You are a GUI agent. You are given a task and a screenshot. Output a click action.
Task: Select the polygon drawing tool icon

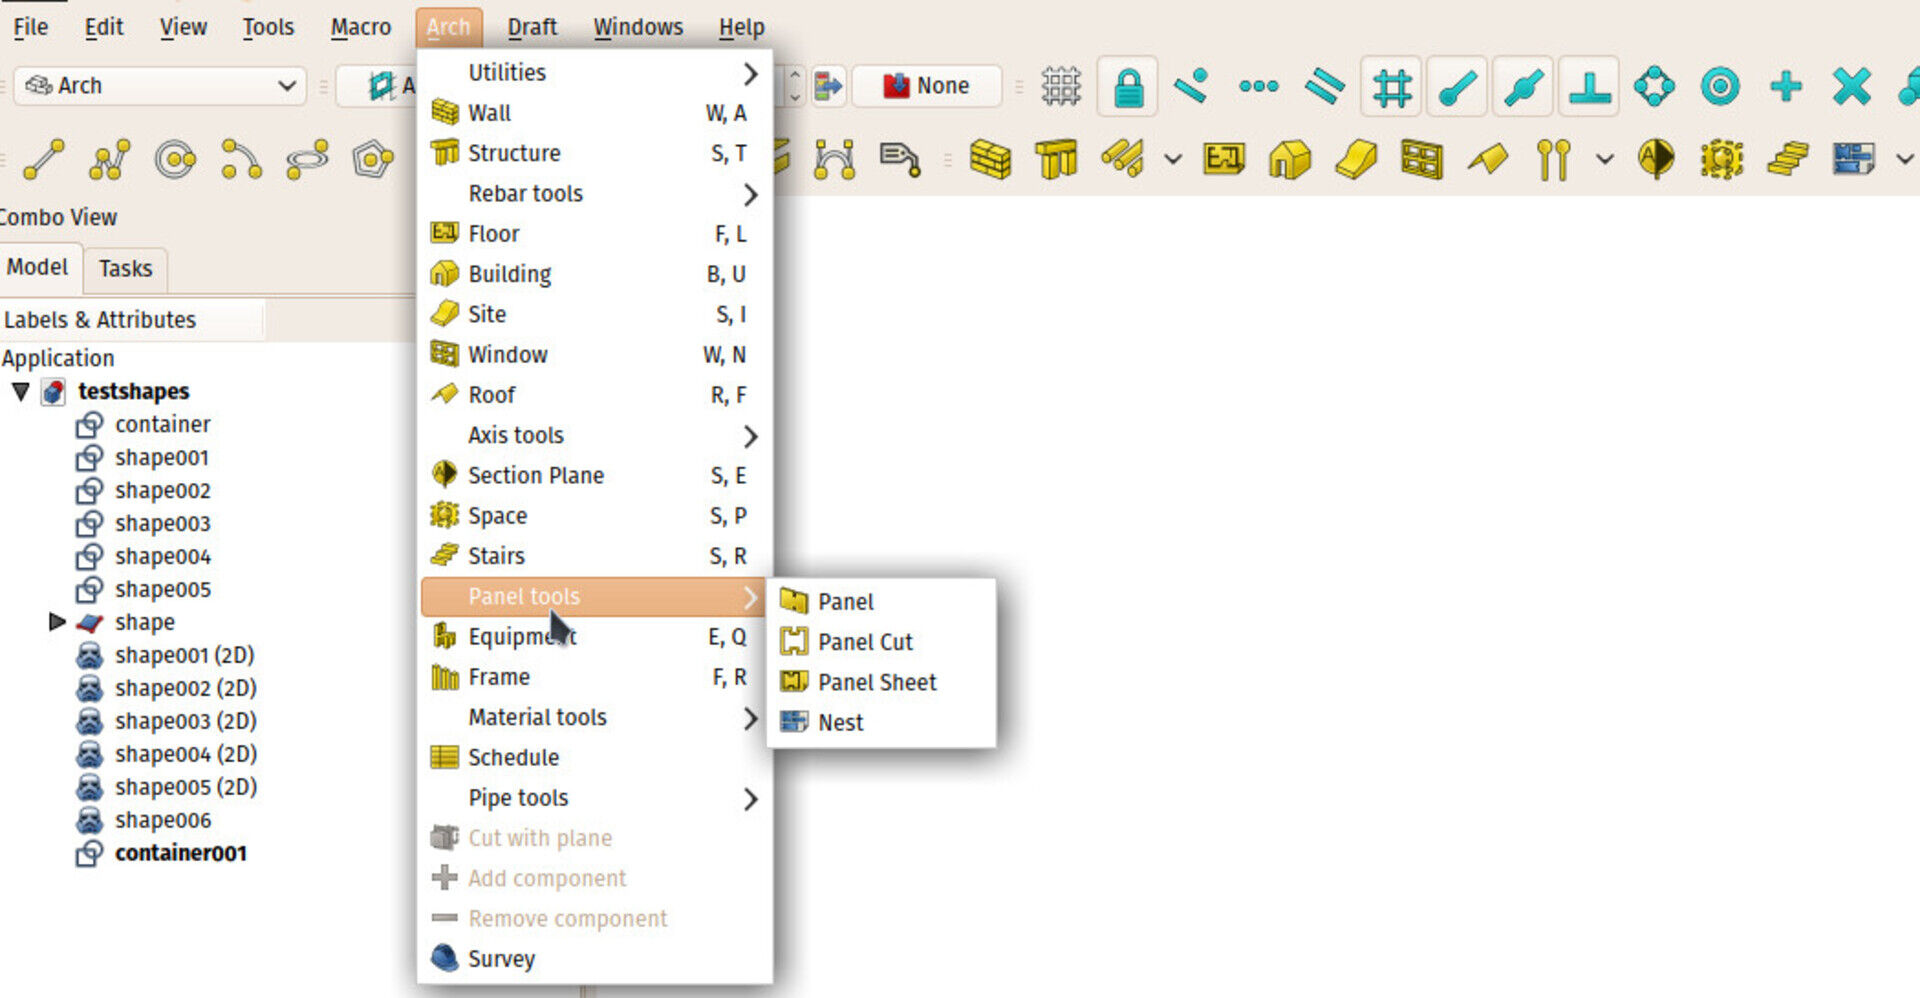point(372,159)
